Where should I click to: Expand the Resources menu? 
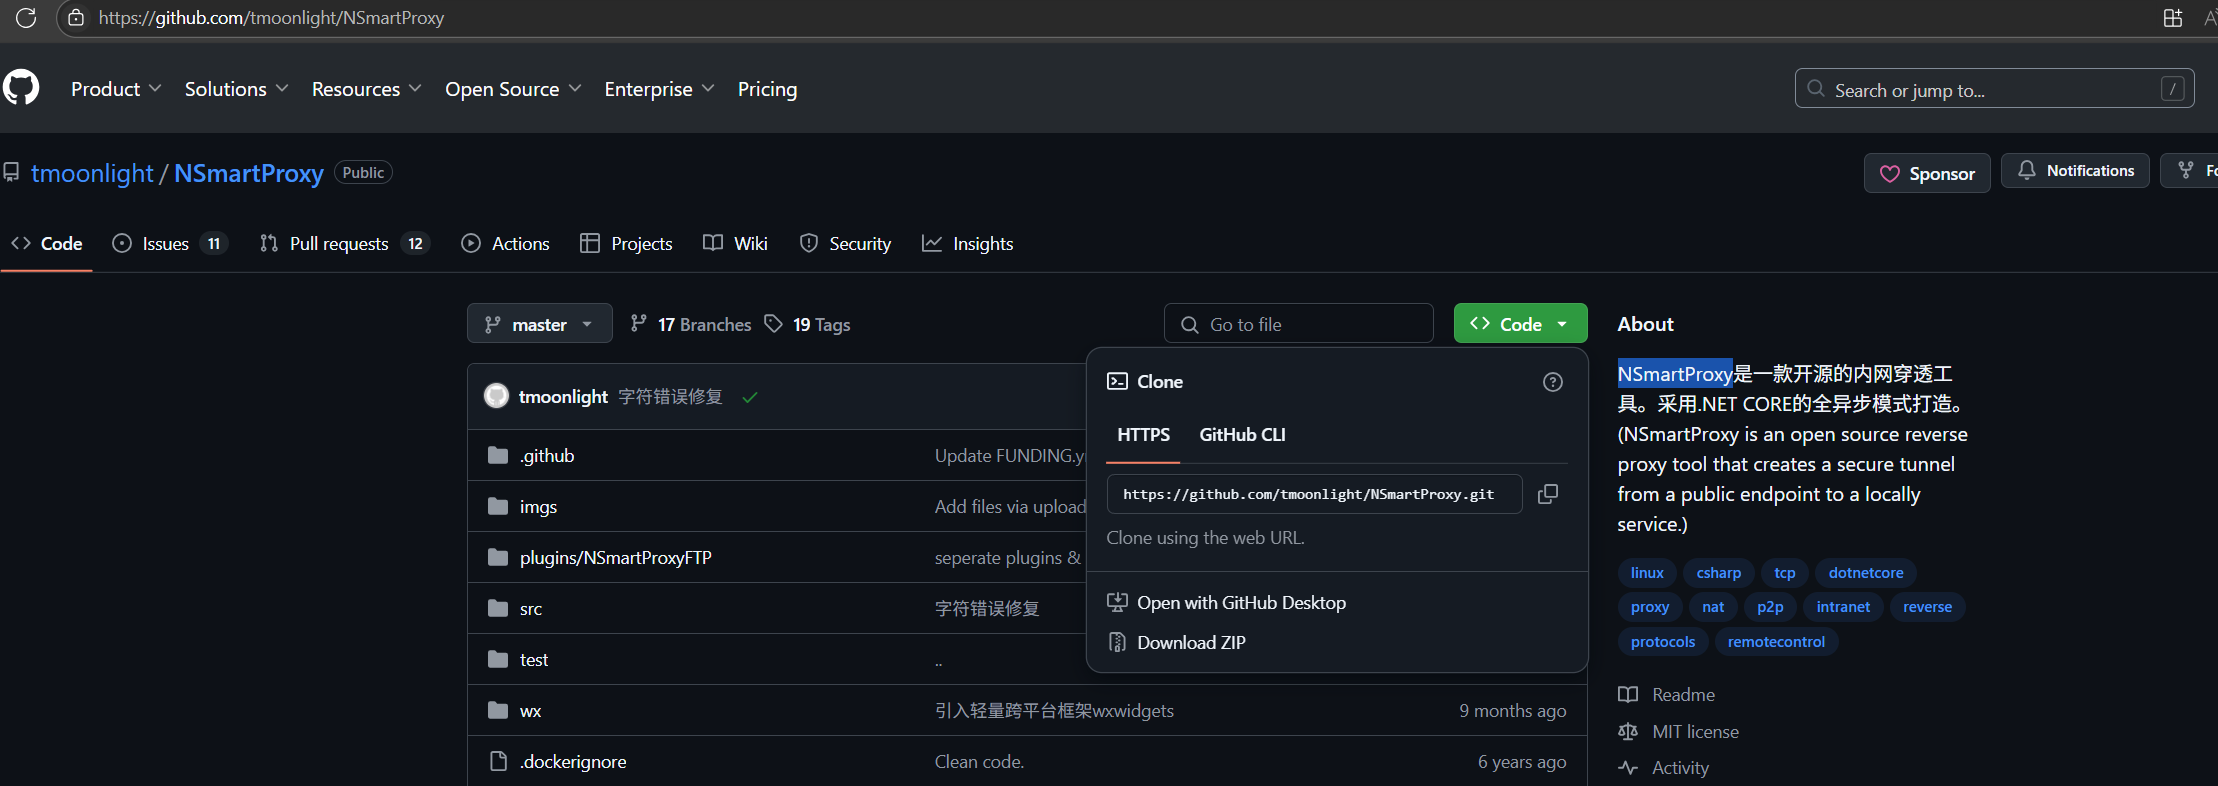point(366,89)
